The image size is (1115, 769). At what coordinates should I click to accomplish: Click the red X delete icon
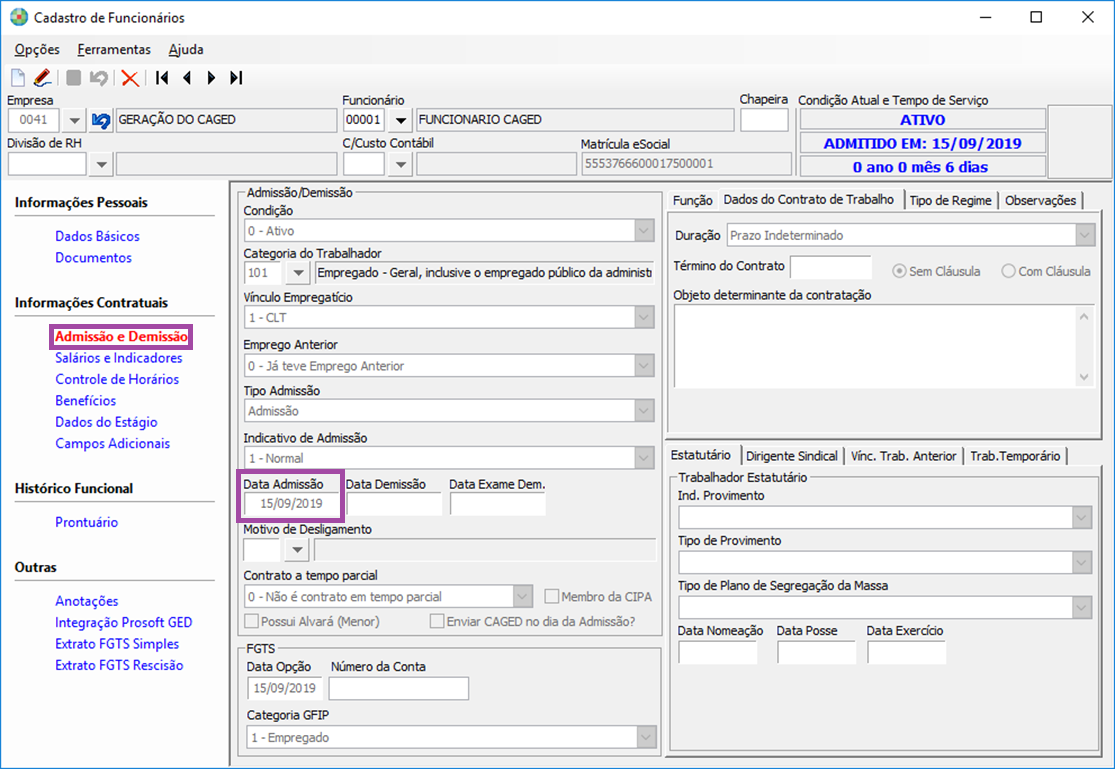point(129,78)
